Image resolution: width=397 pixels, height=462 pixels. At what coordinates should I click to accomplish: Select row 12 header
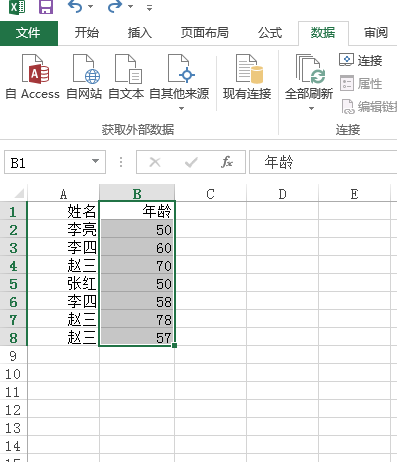point(13,410)
